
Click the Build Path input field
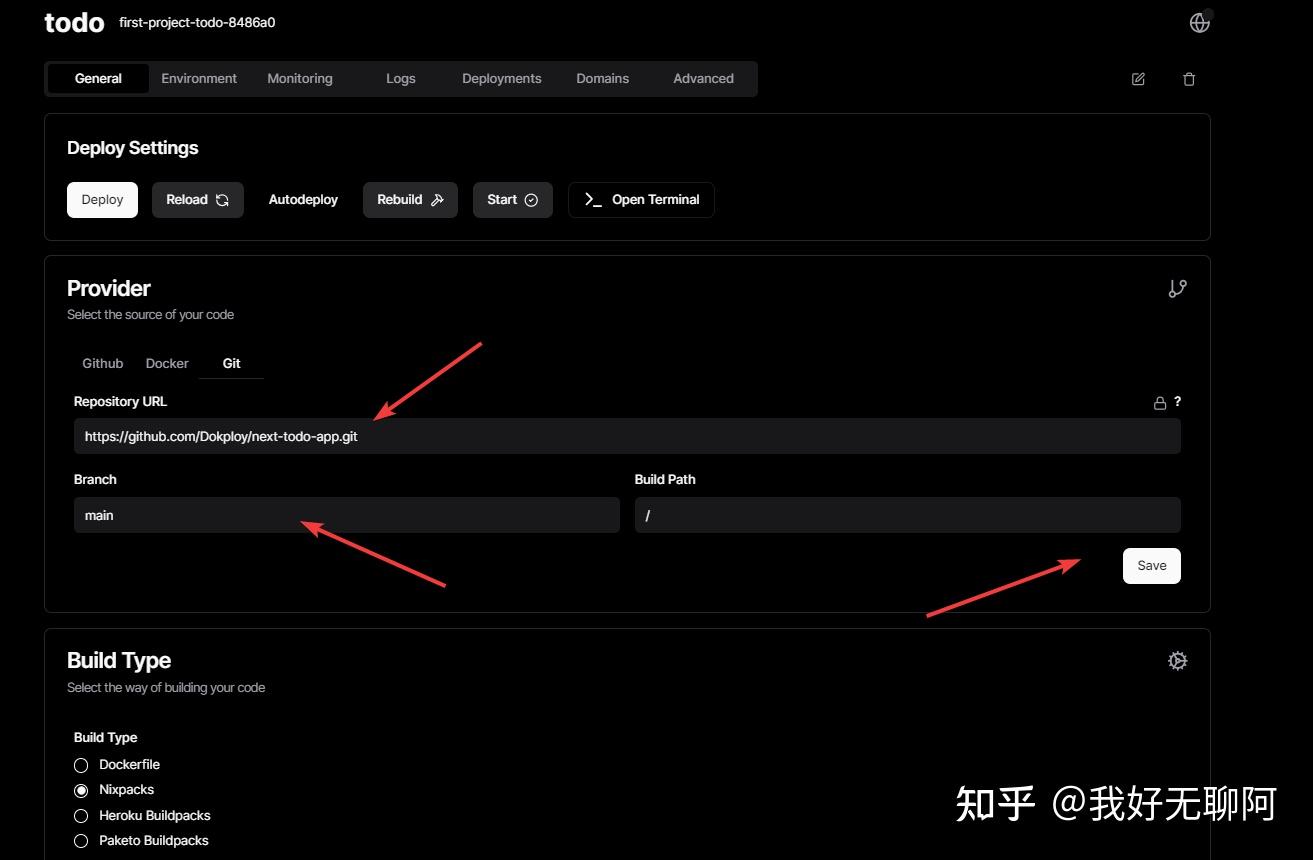click(906, 515)
